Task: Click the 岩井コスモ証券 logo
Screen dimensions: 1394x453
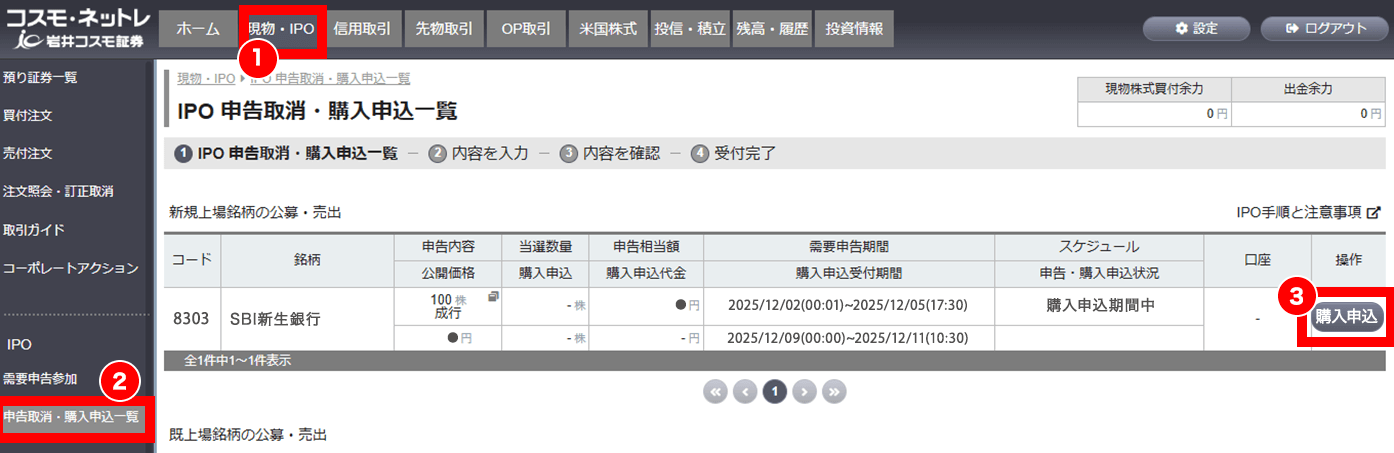Action: tap(76, 29)
